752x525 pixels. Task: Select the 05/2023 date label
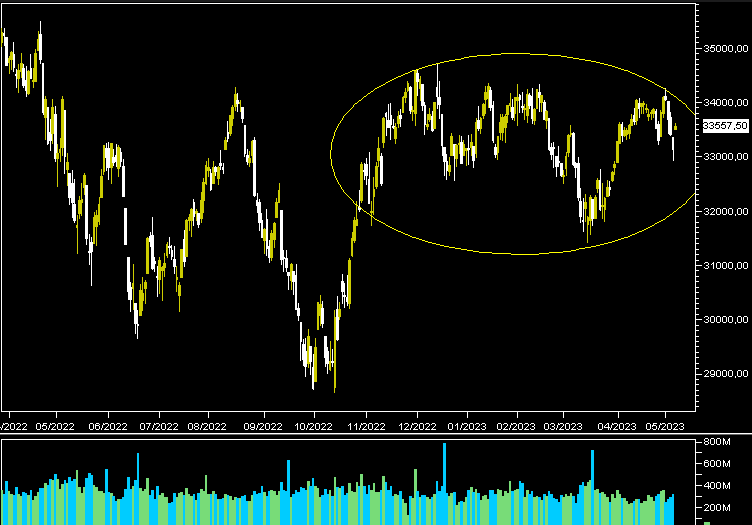tap(665, 426)
